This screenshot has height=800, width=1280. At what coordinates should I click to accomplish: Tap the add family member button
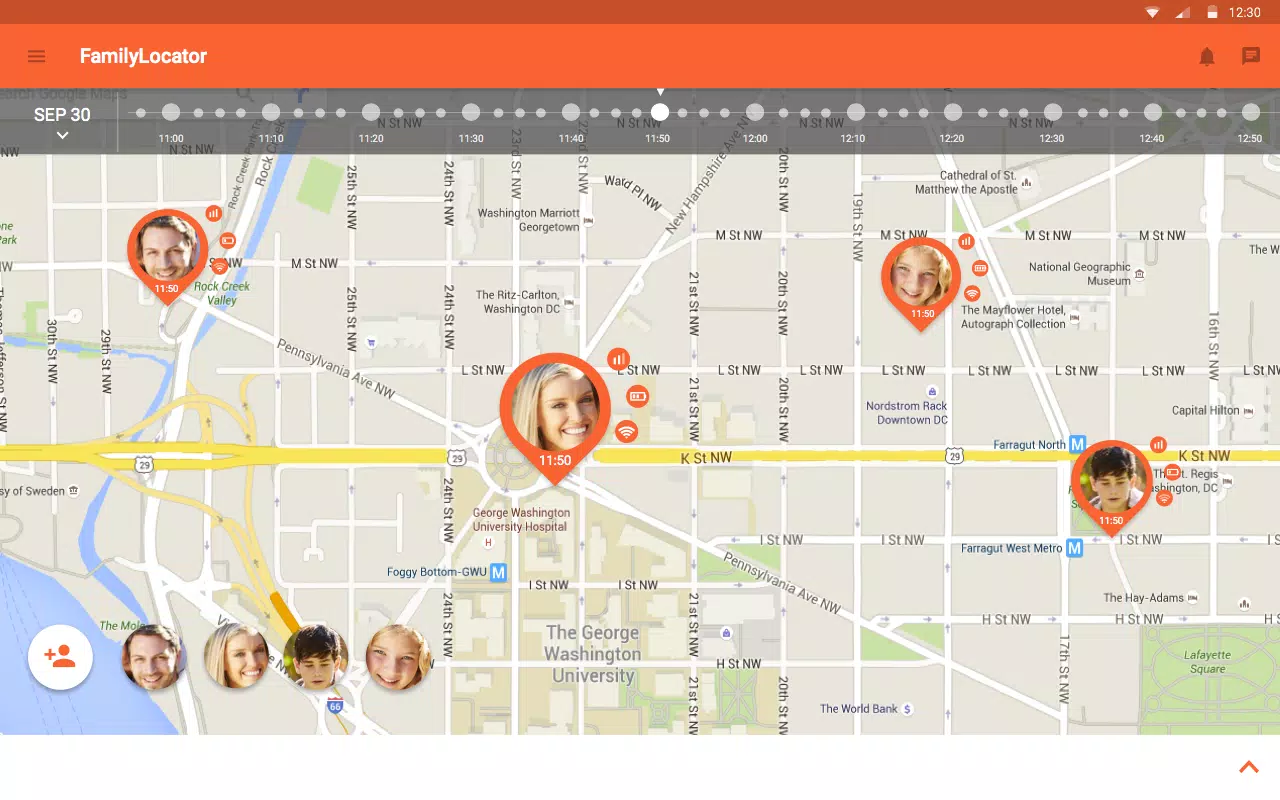pyautogui.click(x=60, y=657)
